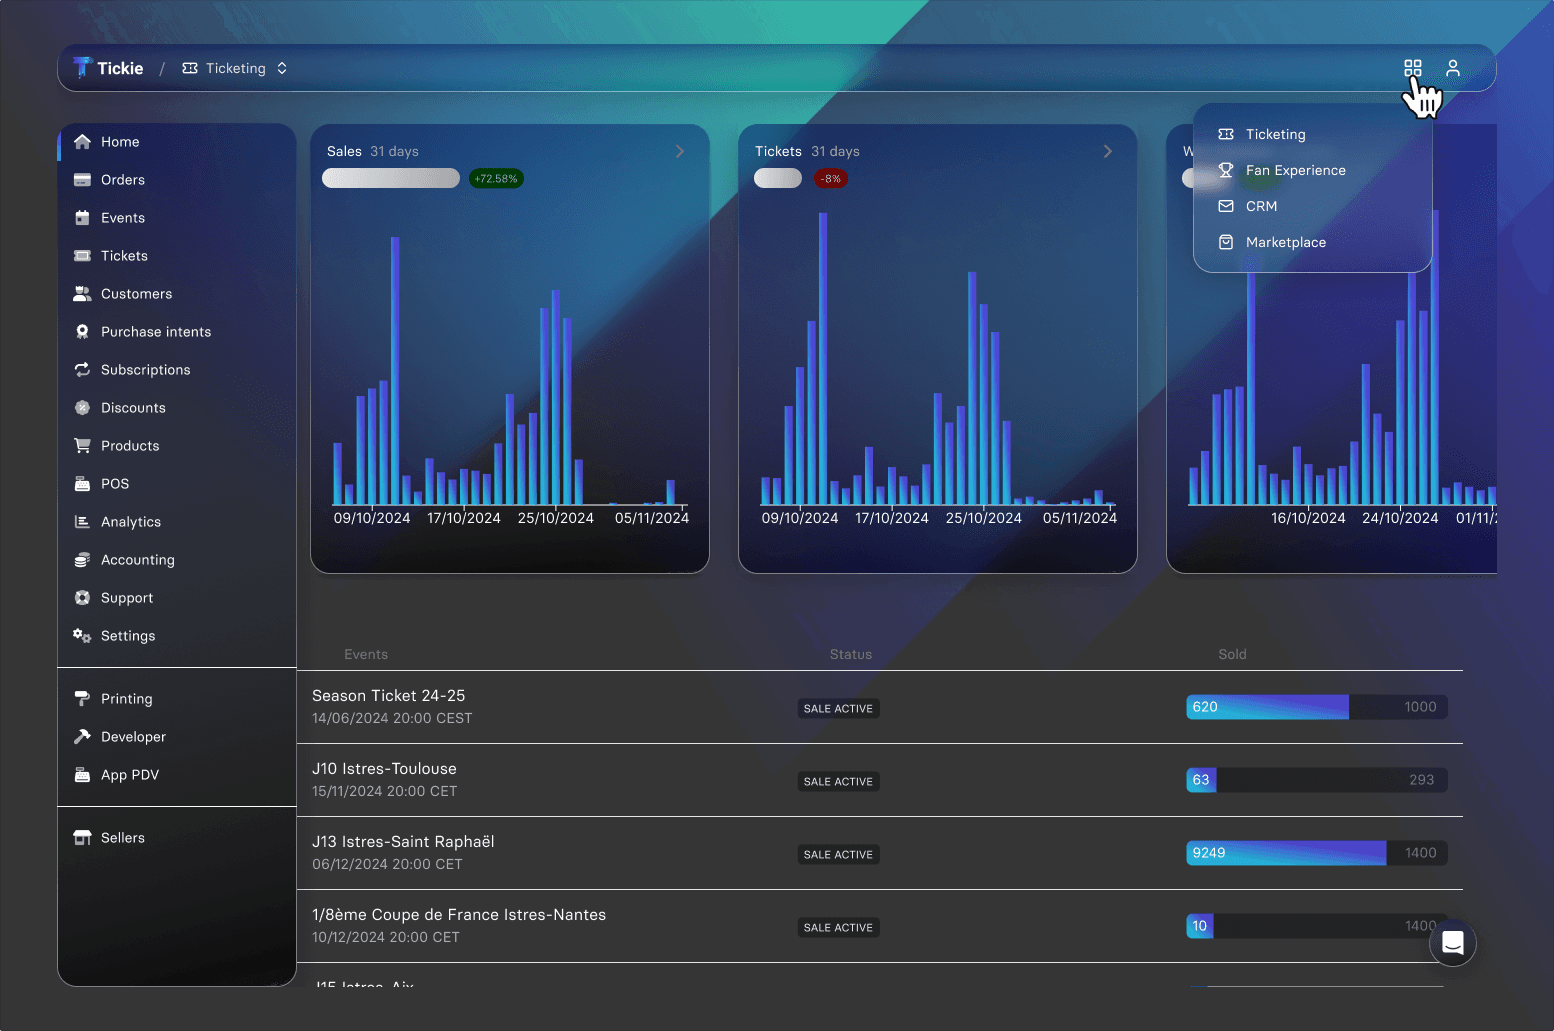
Task: Click the Settings gears icon
Action: 82,636
